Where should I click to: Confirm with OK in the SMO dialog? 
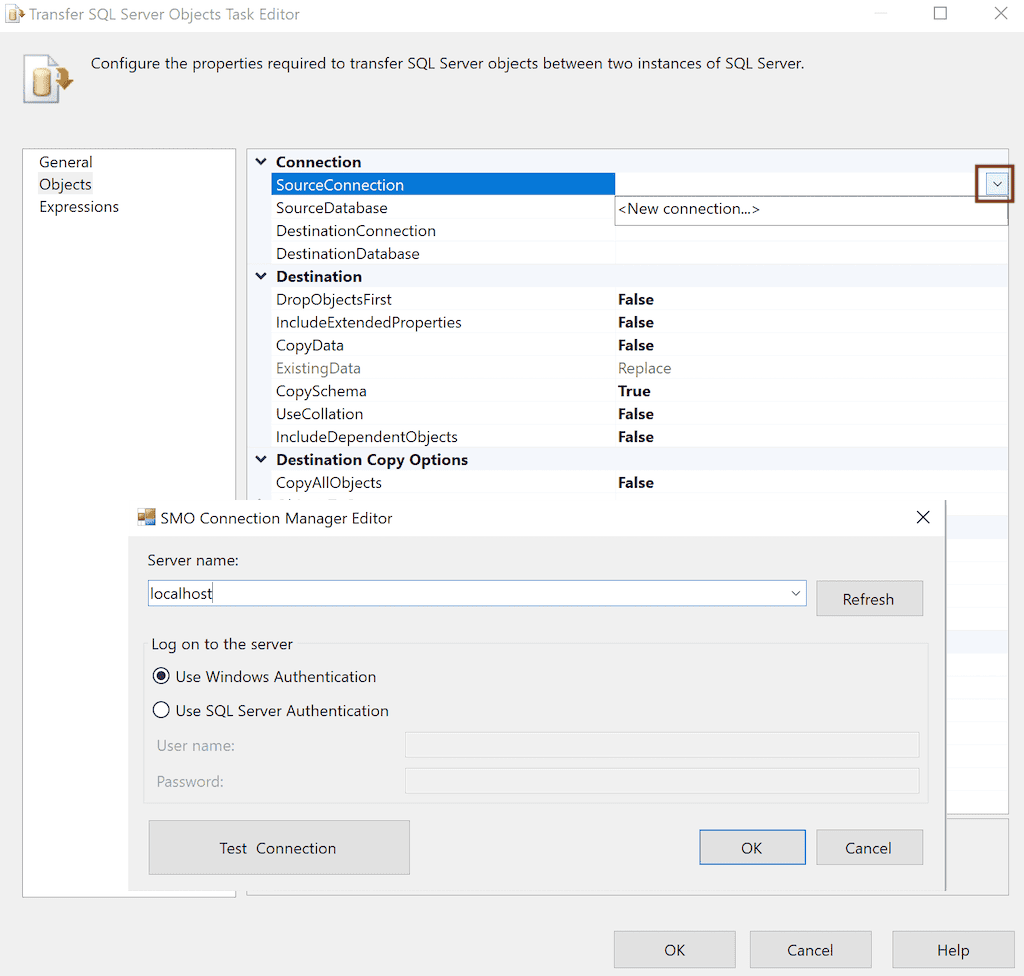752,847
